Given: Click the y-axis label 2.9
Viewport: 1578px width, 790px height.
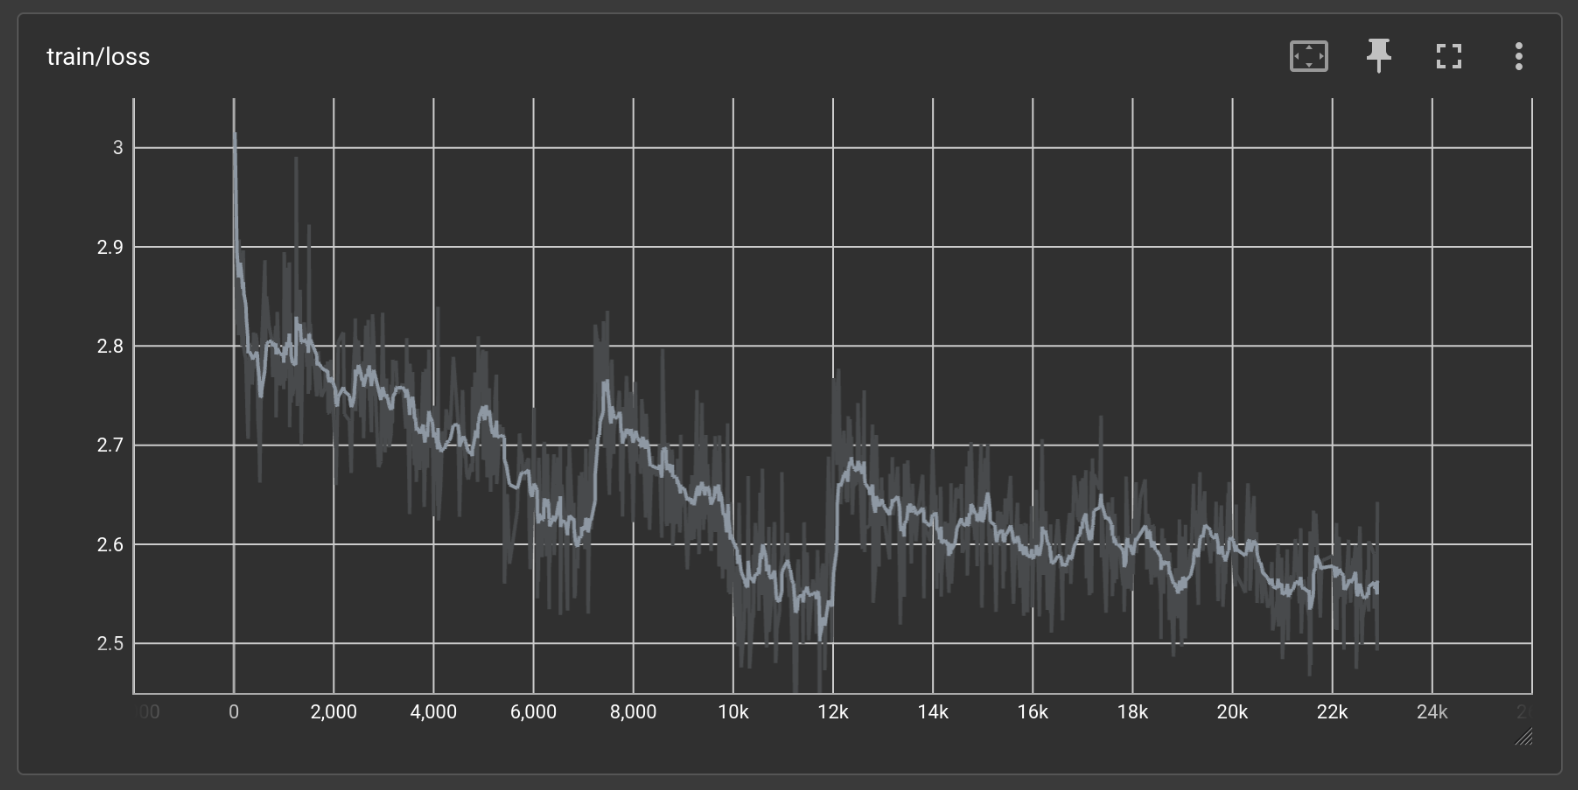Looking at the screenshot, I should (110, 247).
